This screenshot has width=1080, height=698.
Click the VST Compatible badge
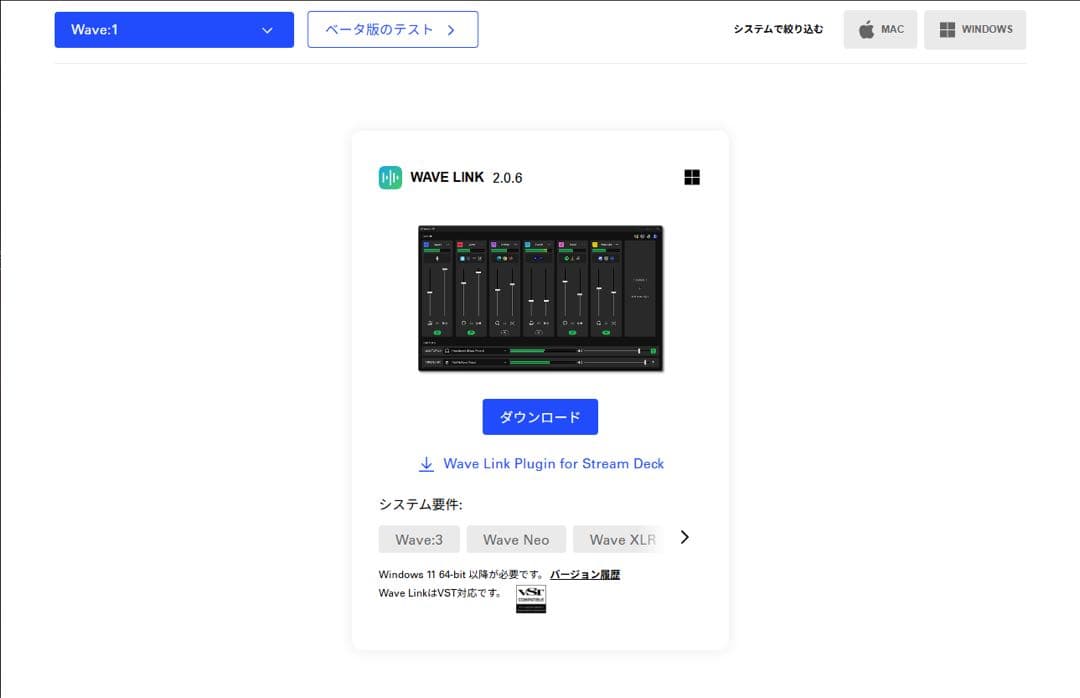click(x=530, y=598)
